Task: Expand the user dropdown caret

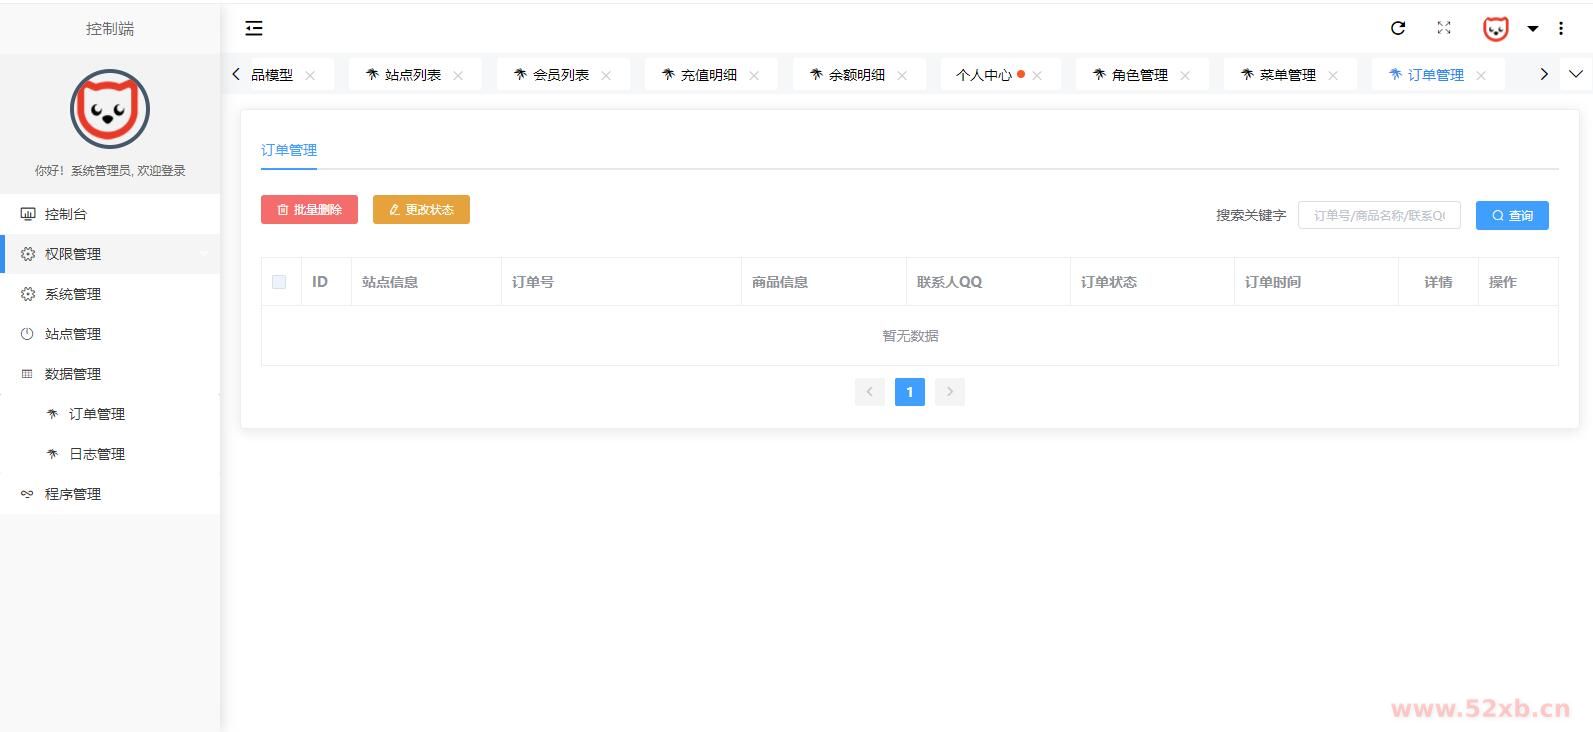Action: tap(1532, 29)
